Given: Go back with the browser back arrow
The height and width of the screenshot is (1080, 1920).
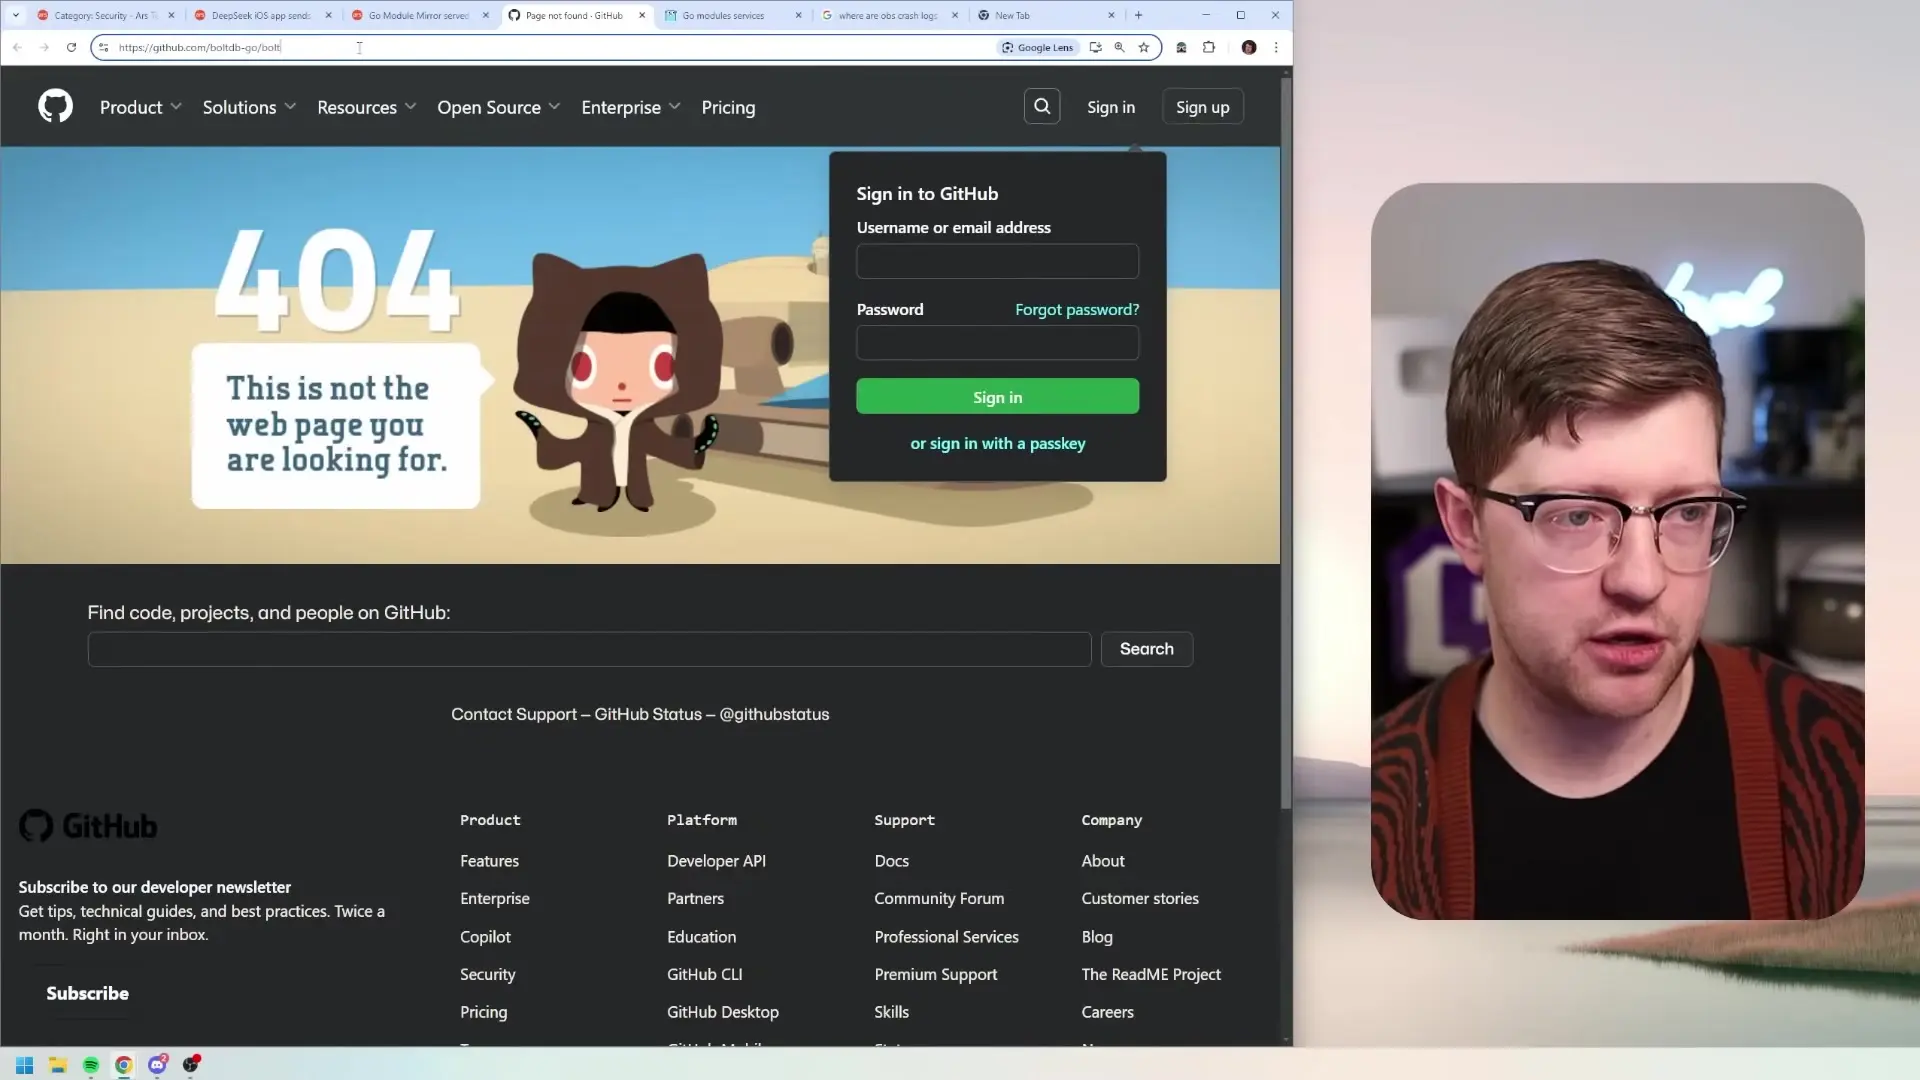Looking at the screenshot, I should (x=17, y=47).
